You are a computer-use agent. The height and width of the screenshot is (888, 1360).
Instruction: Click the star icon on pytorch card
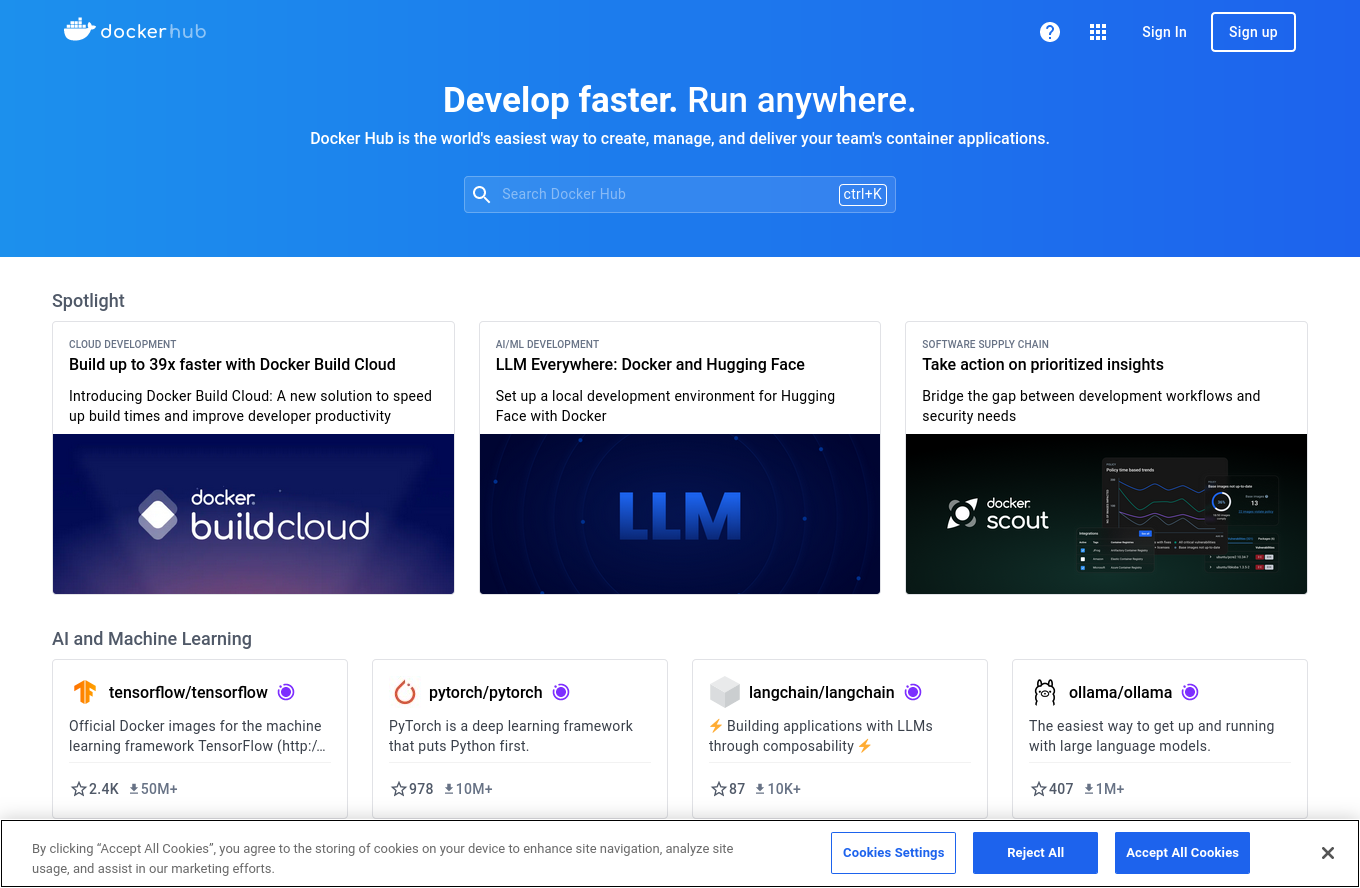click(399, 789)
